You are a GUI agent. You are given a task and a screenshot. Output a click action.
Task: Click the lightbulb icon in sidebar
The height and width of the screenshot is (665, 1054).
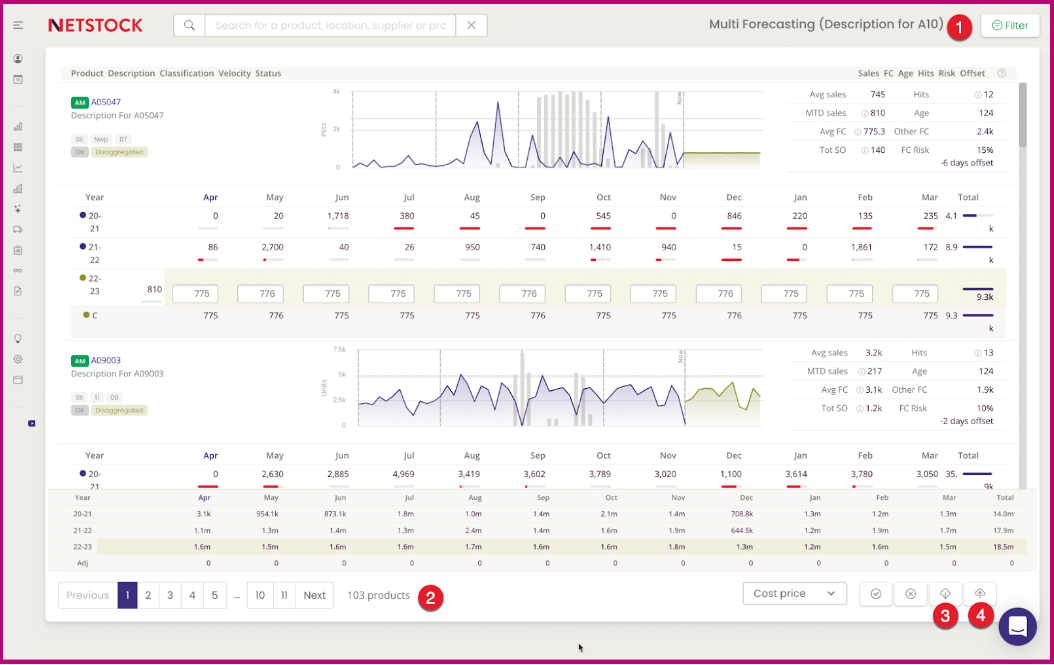(18, 338)
